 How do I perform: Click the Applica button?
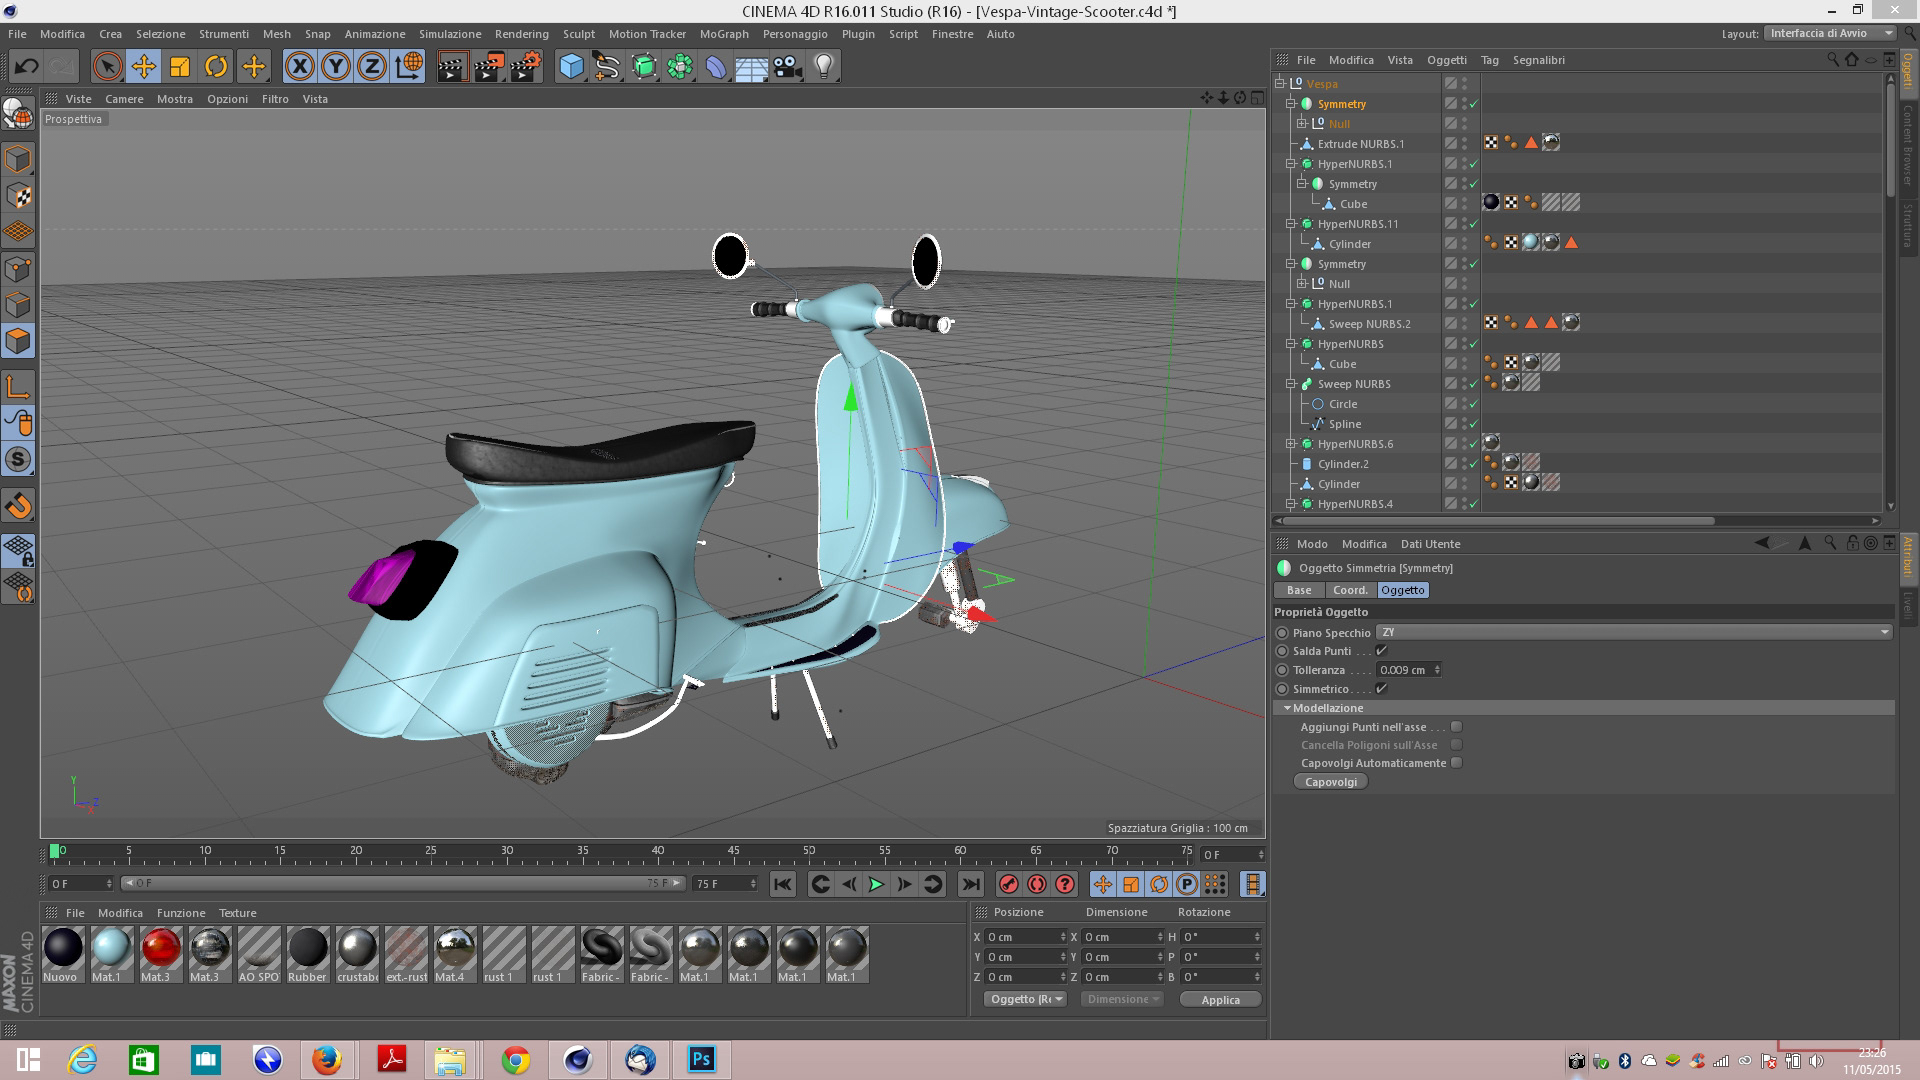click(1220, 1000)
